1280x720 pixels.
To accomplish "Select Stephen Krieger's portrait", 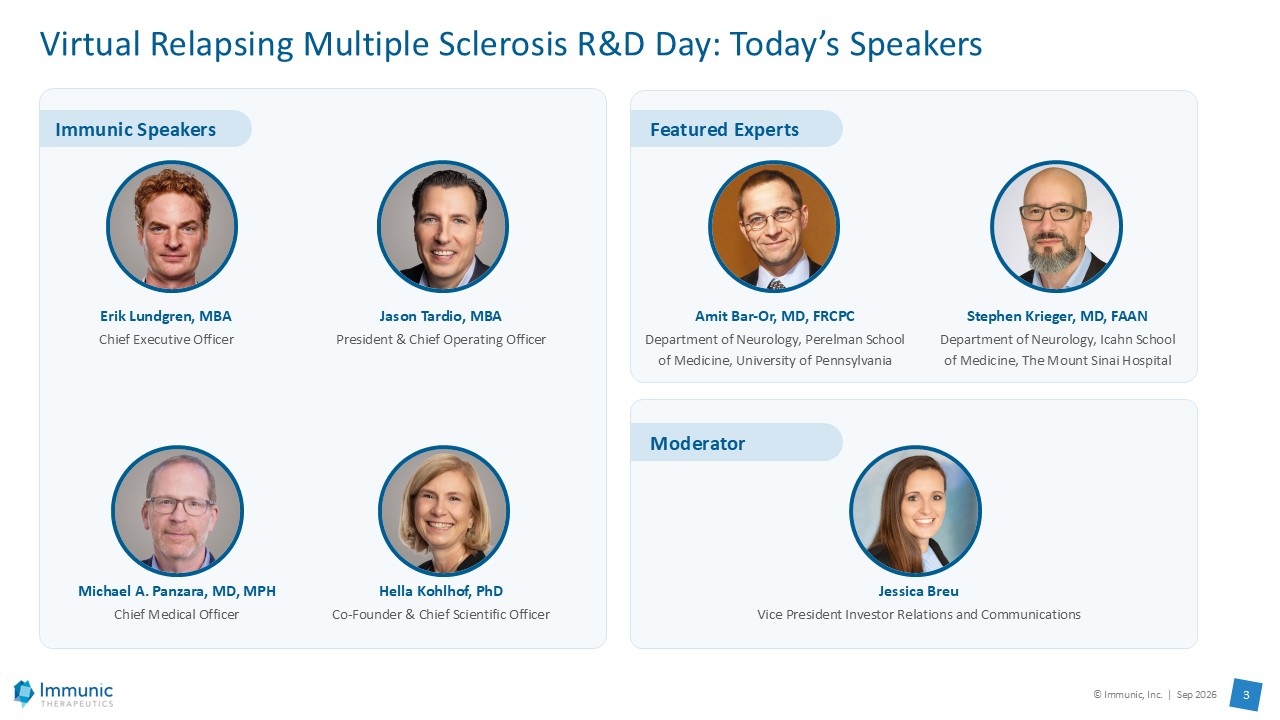I will (x=1056, y=226).
